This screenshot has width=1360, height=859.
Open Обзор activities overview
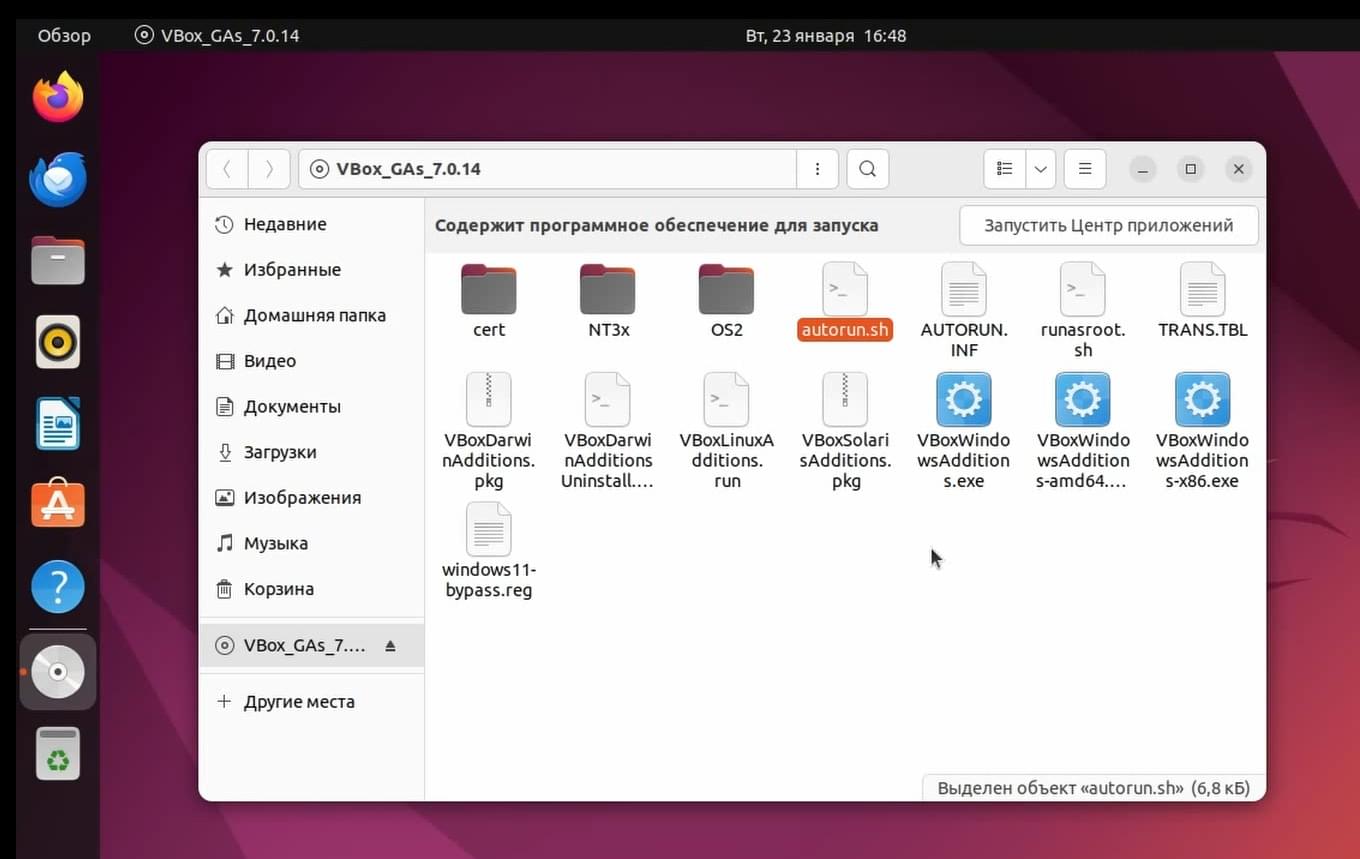click(64, 36)
